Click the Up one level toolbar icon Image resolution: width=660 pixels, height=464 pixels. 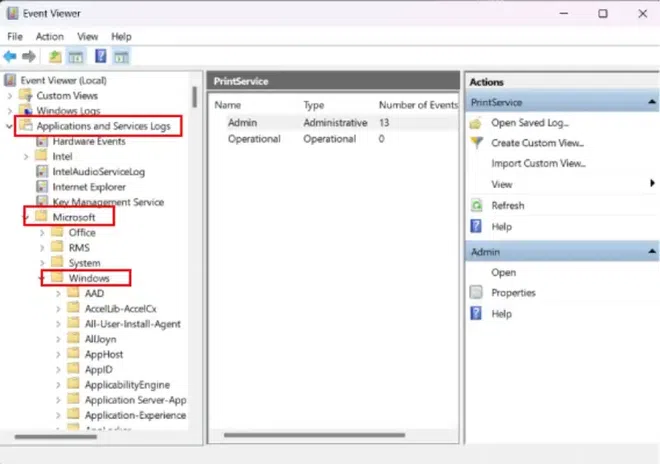coord(55,56)
